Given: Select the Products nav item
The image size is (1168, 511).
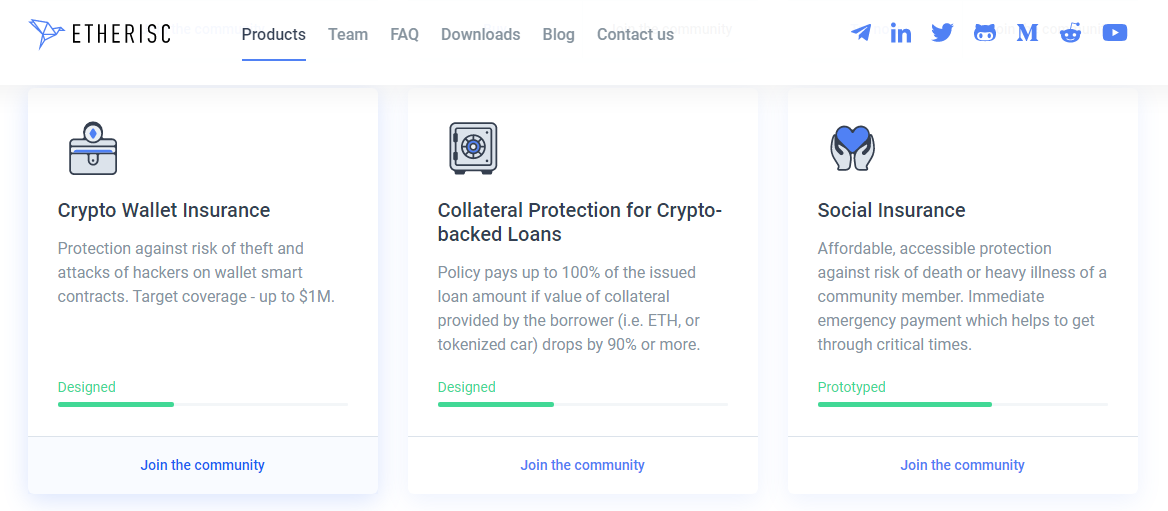Looking at the screenshot, I should (x=274, y=34).
